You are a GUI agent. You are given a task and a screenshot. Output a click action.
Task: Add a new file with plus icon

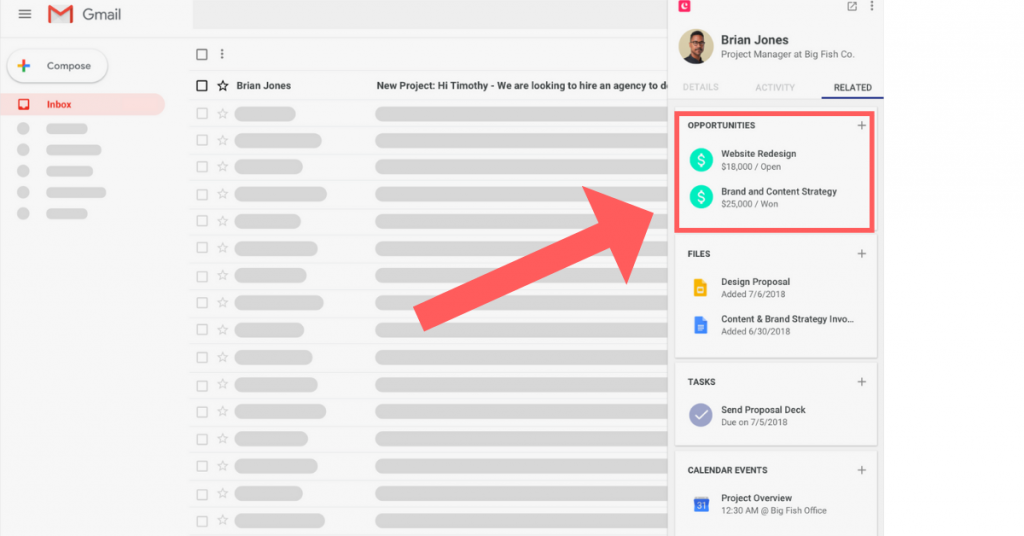coord(862,254)
